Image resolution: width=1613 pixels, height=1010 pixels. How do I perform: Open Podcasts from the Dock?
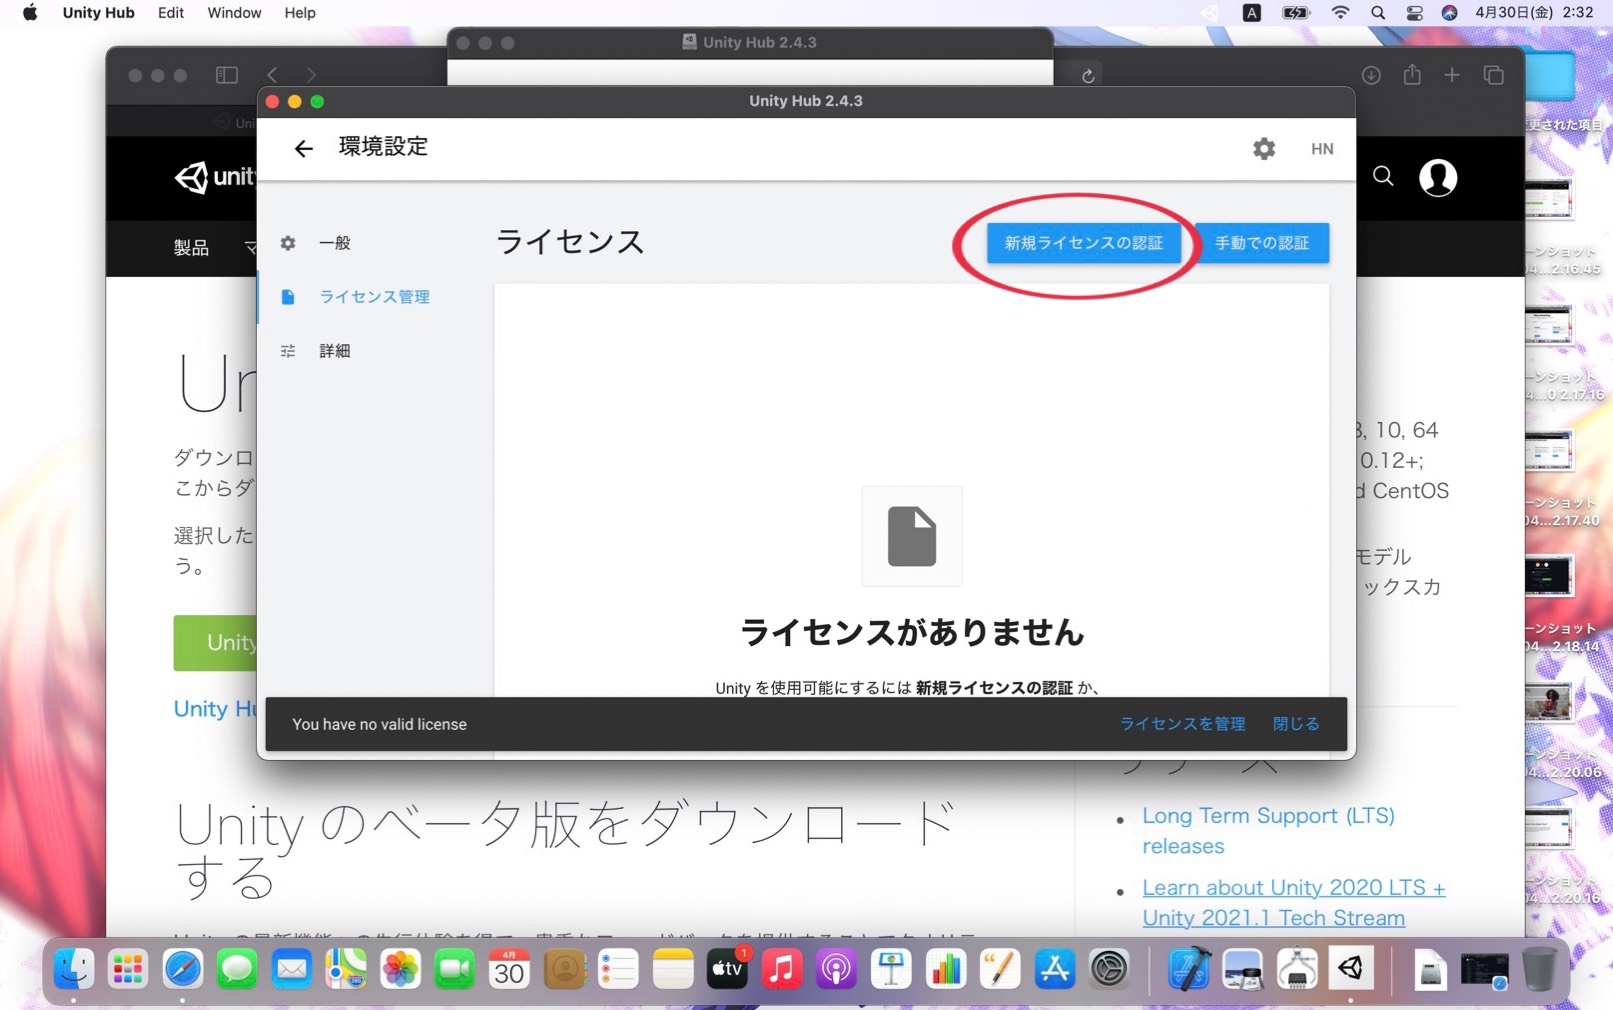pyautogui.click(x=836, y=969)
